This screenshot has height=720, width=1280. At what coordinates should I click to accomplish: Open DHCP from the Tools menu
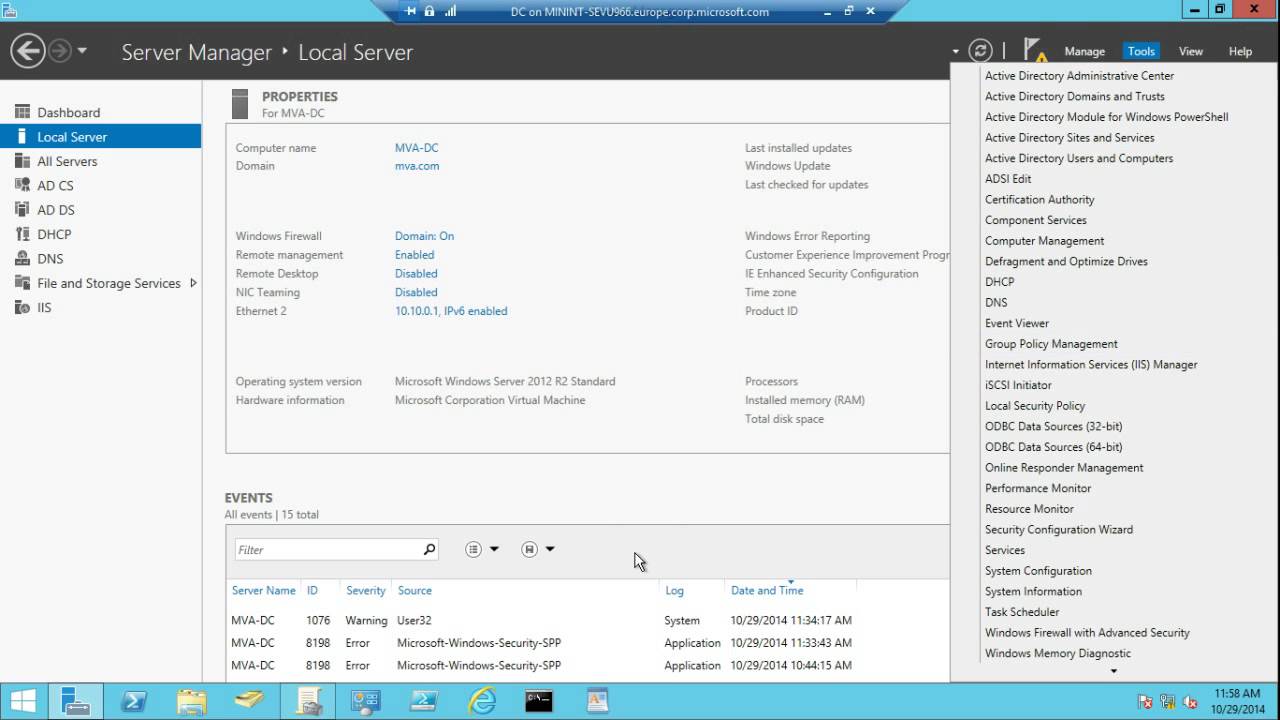pyautogui.click(x=999, y=282)
